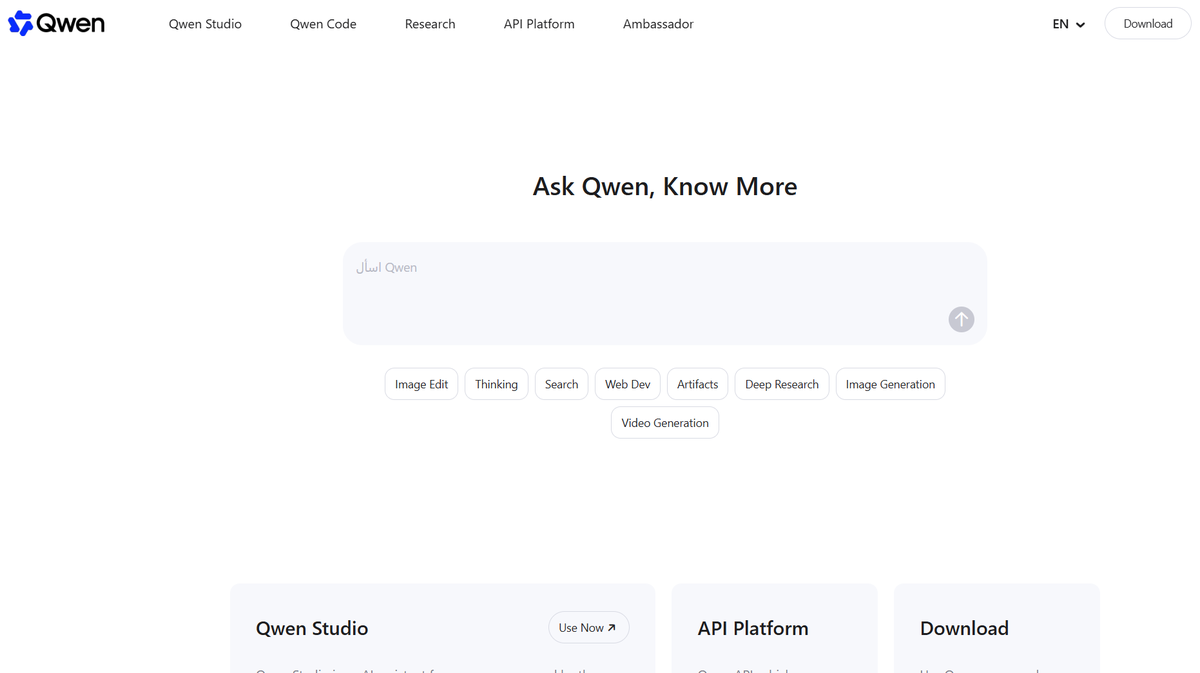This screenshot has width=1200, height=673.
Task: Click the Ask Qwen, Know More heading
Action: click(x=665, y=186)
